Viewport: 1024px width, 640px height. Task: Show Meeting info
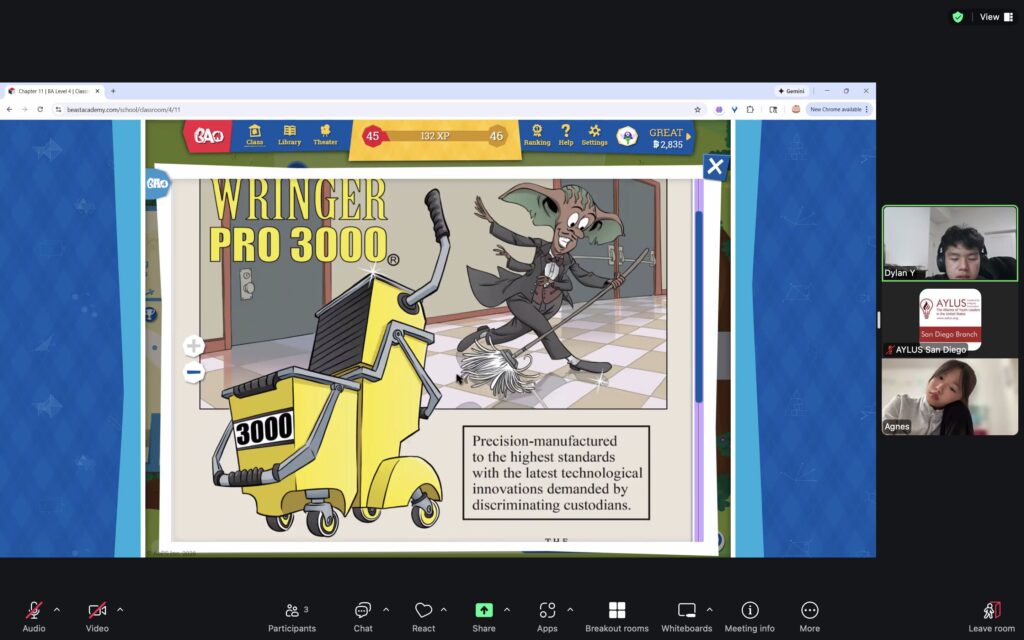click(x=749, y=611)
